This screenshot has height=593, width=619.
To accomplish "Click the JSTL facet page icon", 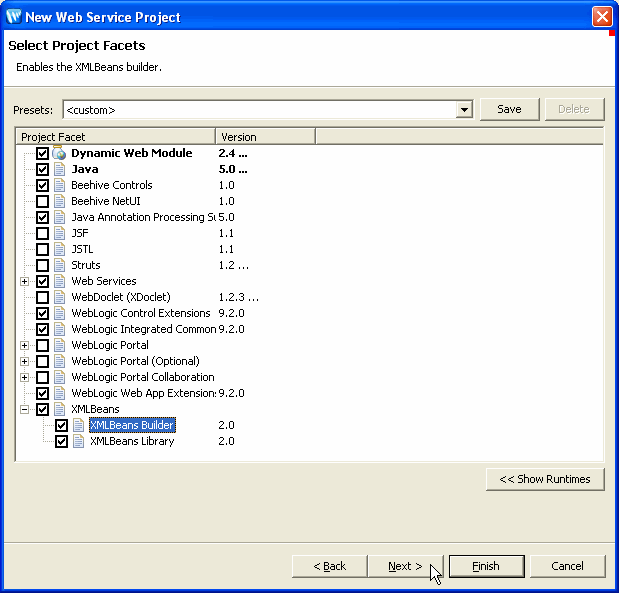I will pyautogui.click(x=60, y=249).
